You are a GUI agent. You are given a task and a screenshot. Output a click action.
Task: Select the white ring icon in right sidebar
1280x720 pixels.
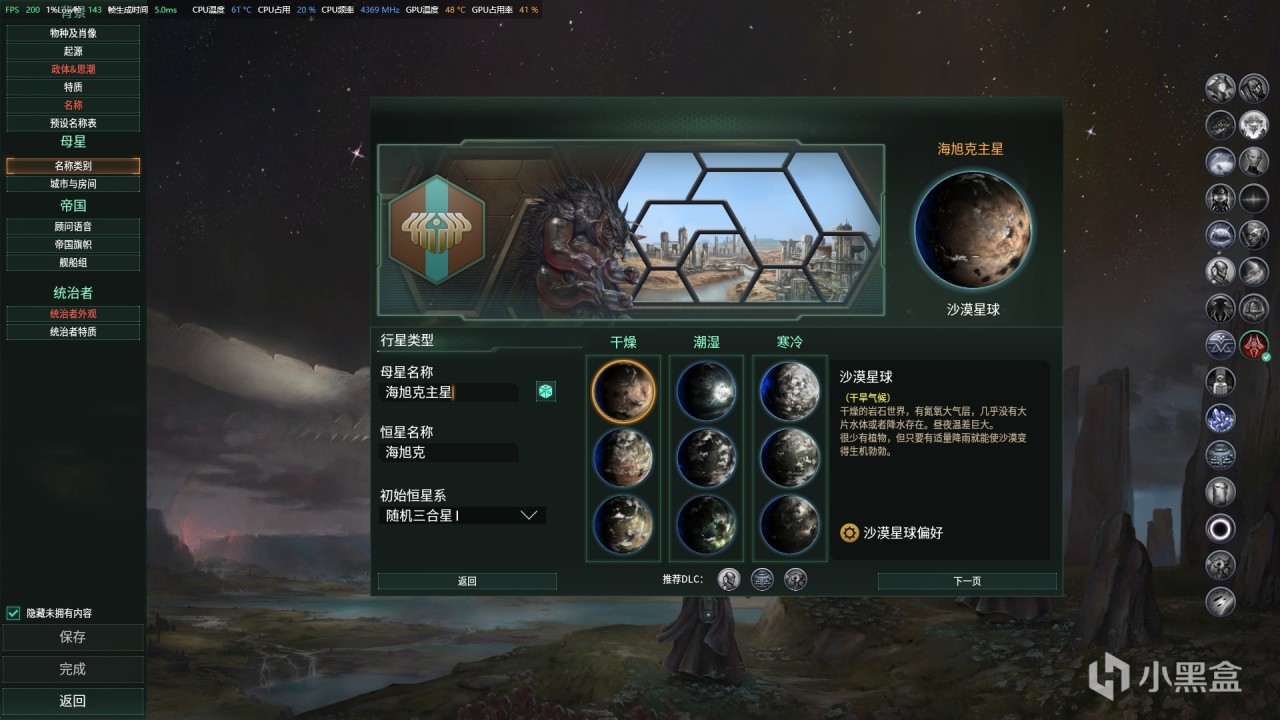tap(1220, 528)
